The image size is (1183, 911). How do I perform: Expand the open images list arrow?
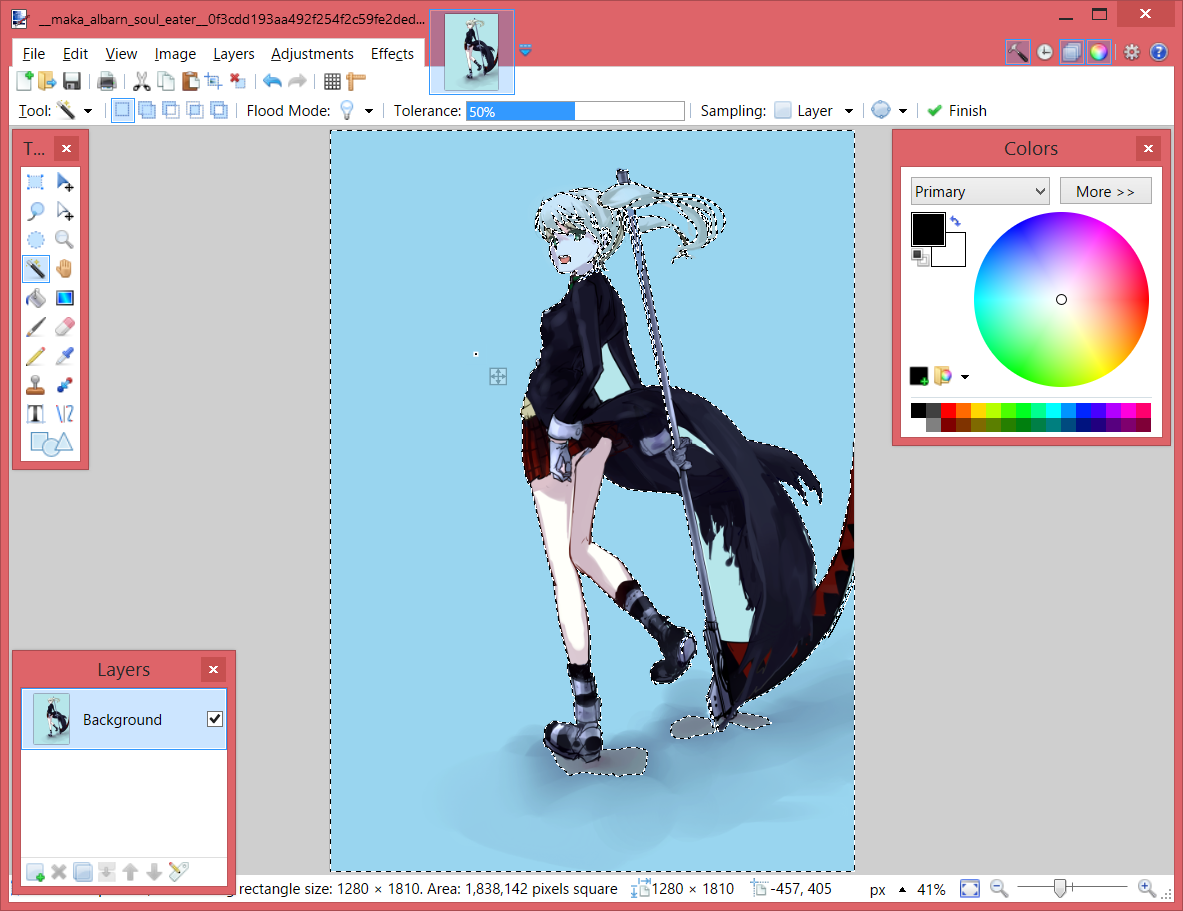[x=526, y=51]
